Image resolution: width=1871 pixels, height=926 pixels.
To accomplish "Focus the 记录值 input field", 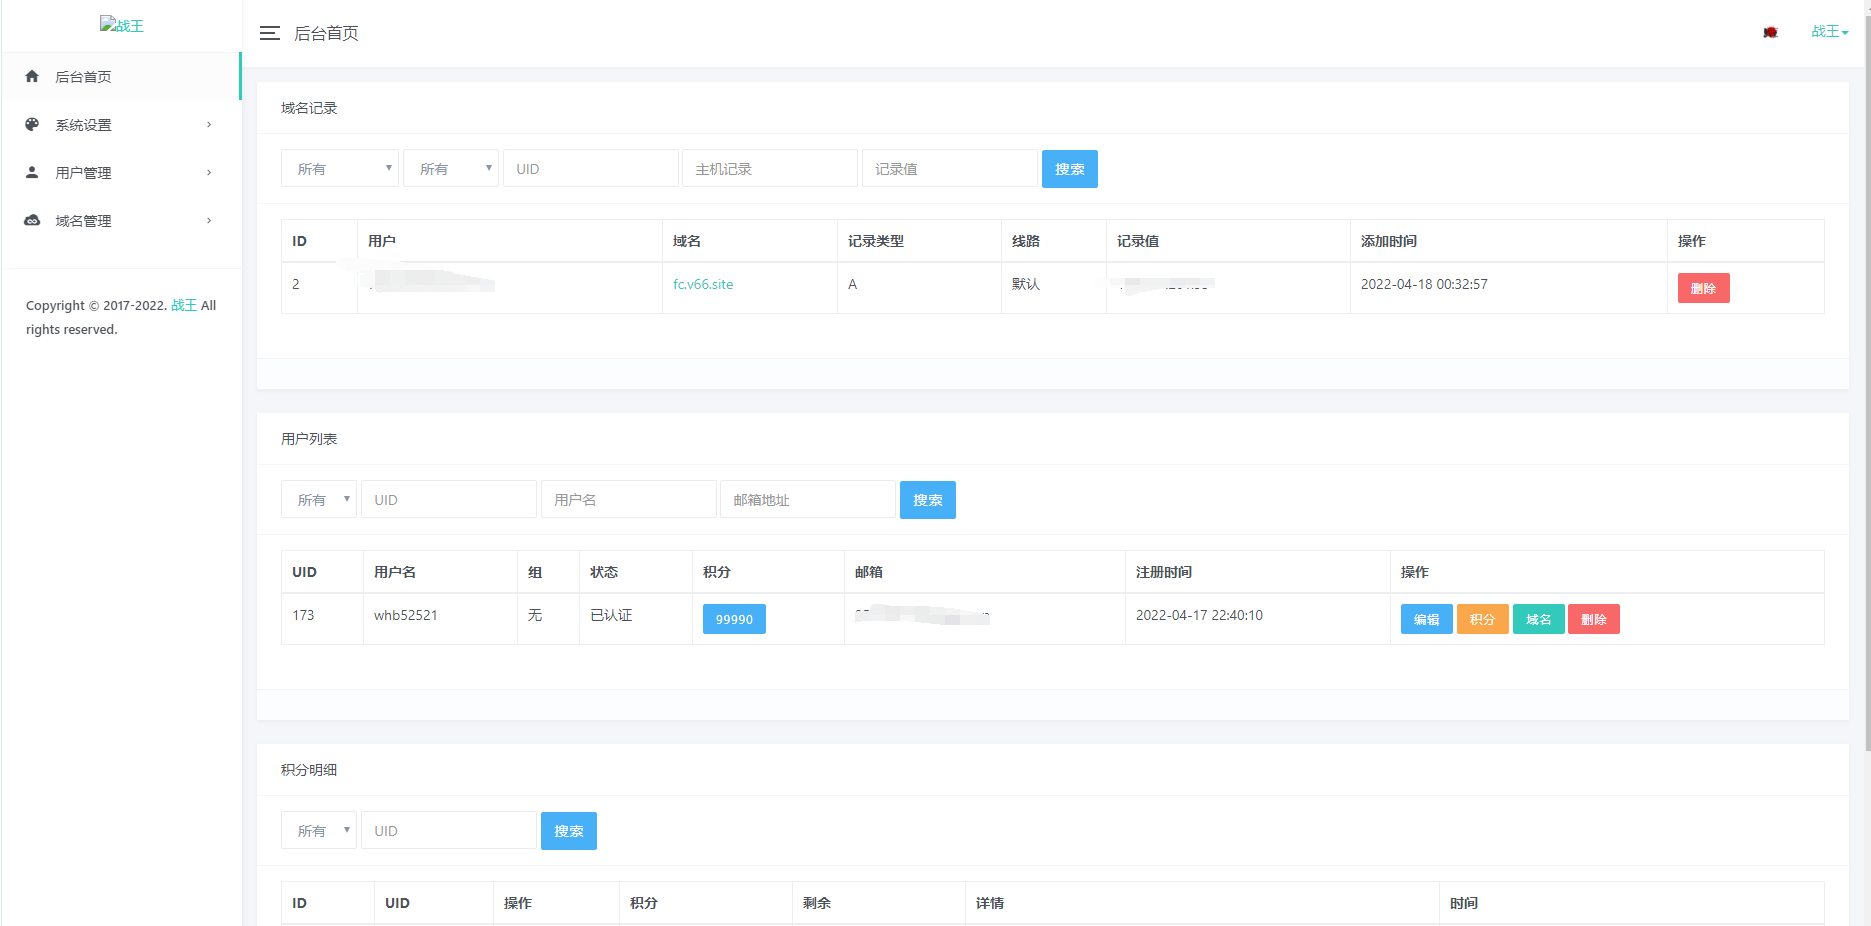I will (950, 169).
